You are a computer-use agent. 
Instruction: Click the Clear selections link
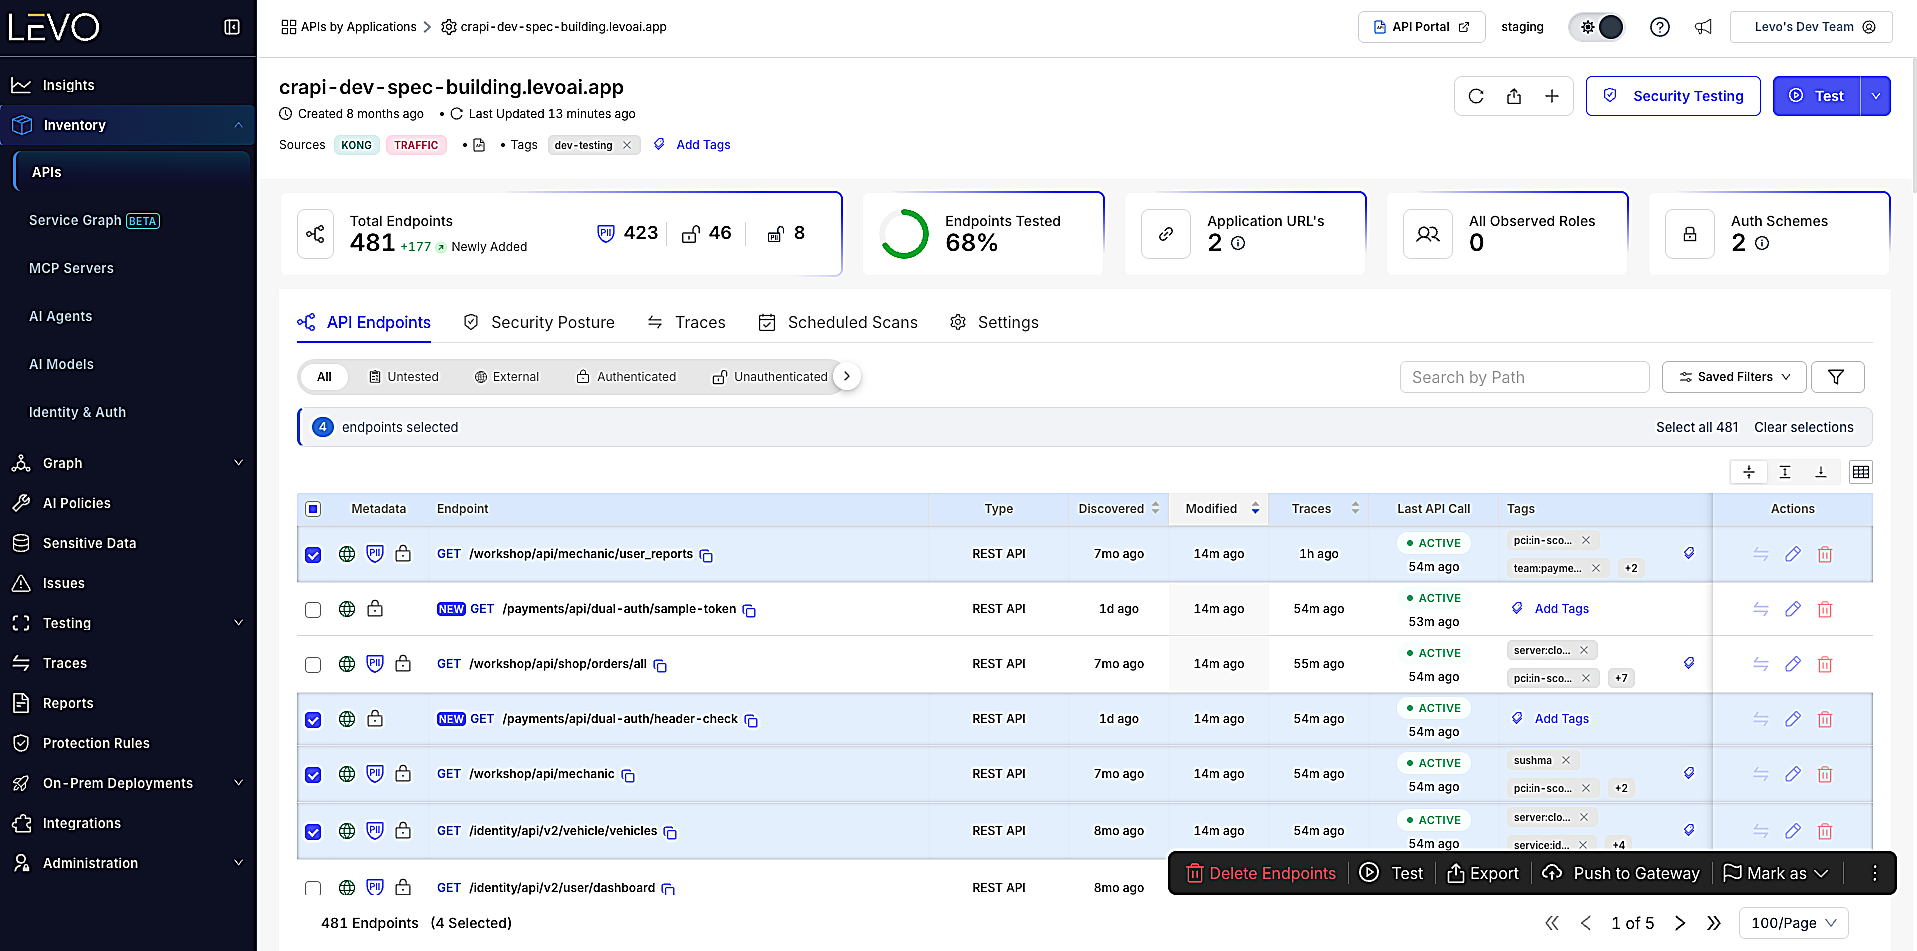(x=1804, y=427)
